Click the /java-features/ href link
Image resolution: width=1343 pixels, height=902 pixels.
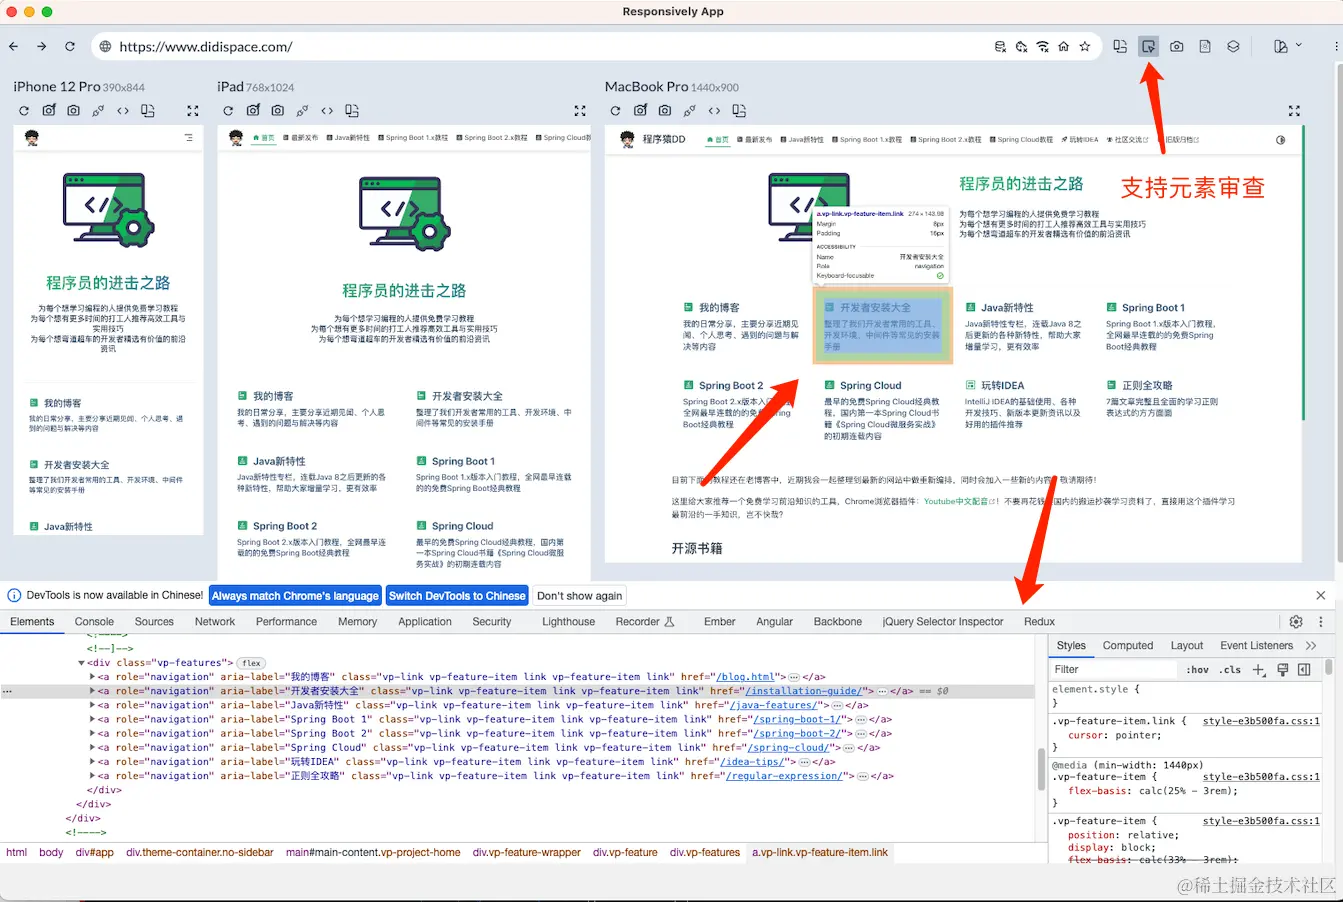[775, 705]
